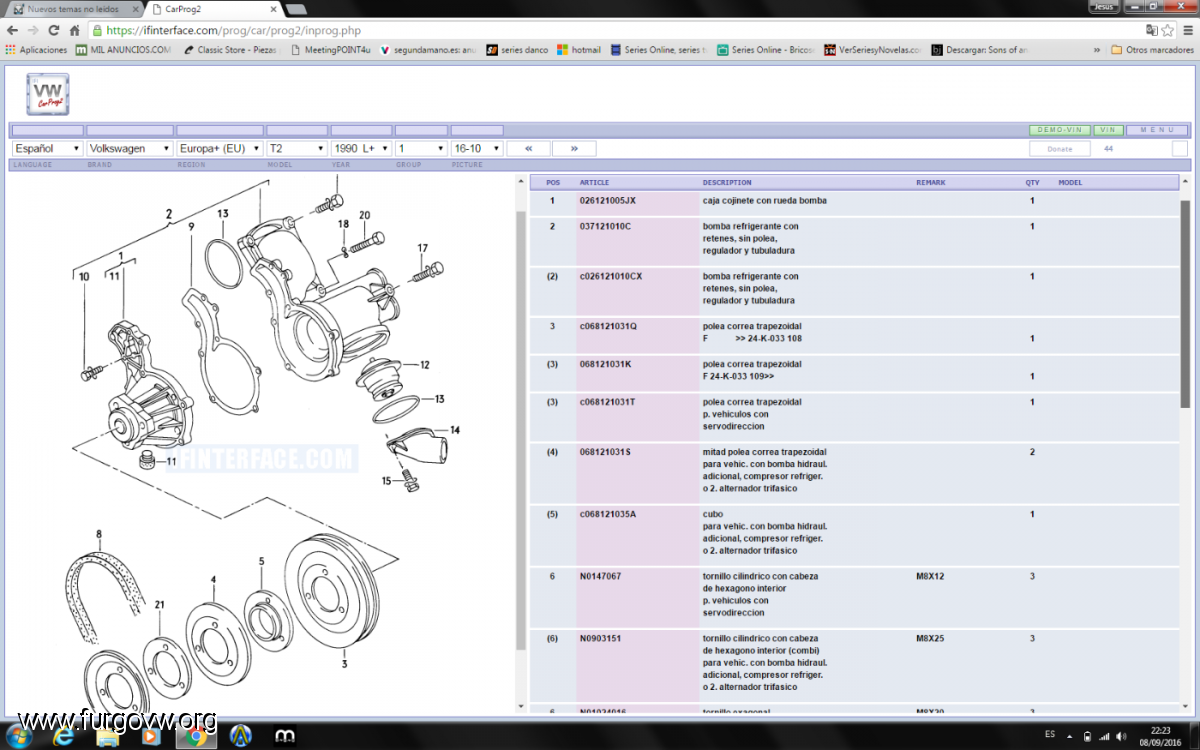
Task: Launch Internet Explorer from the taskbar
Action: click(x=65, y=736)
